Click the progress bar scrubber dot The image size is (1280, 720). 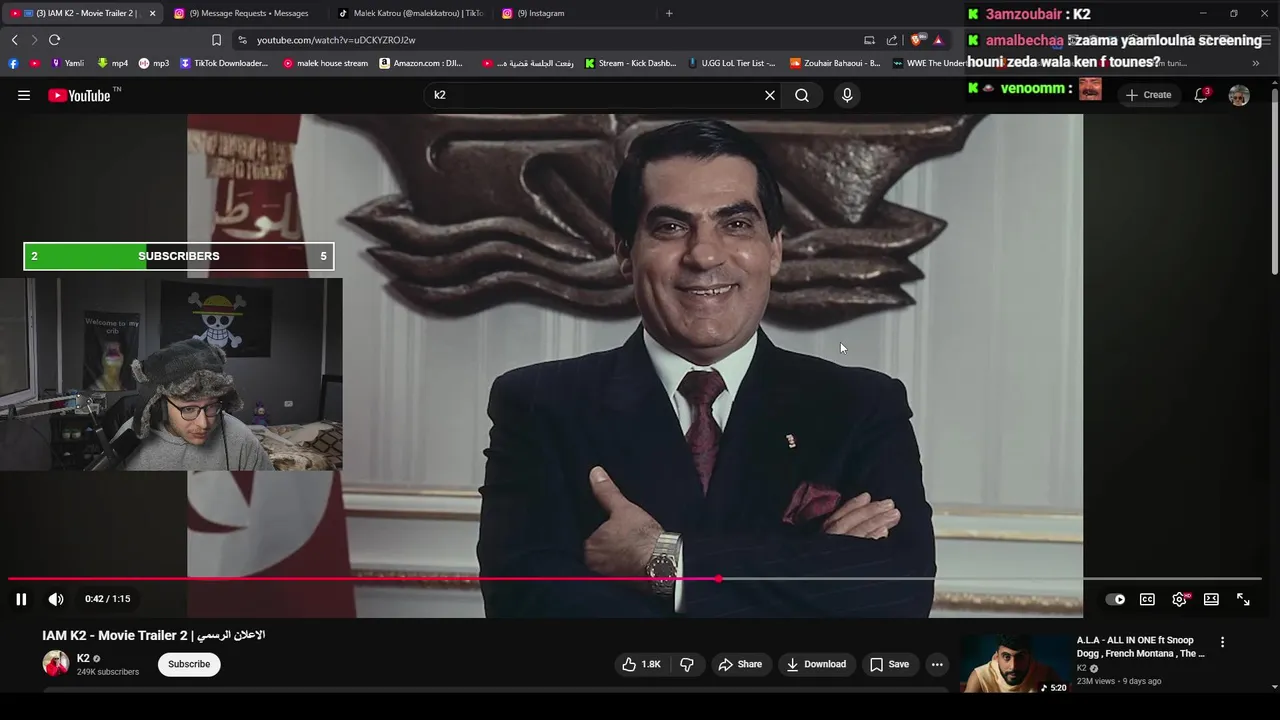coord(718,579)
